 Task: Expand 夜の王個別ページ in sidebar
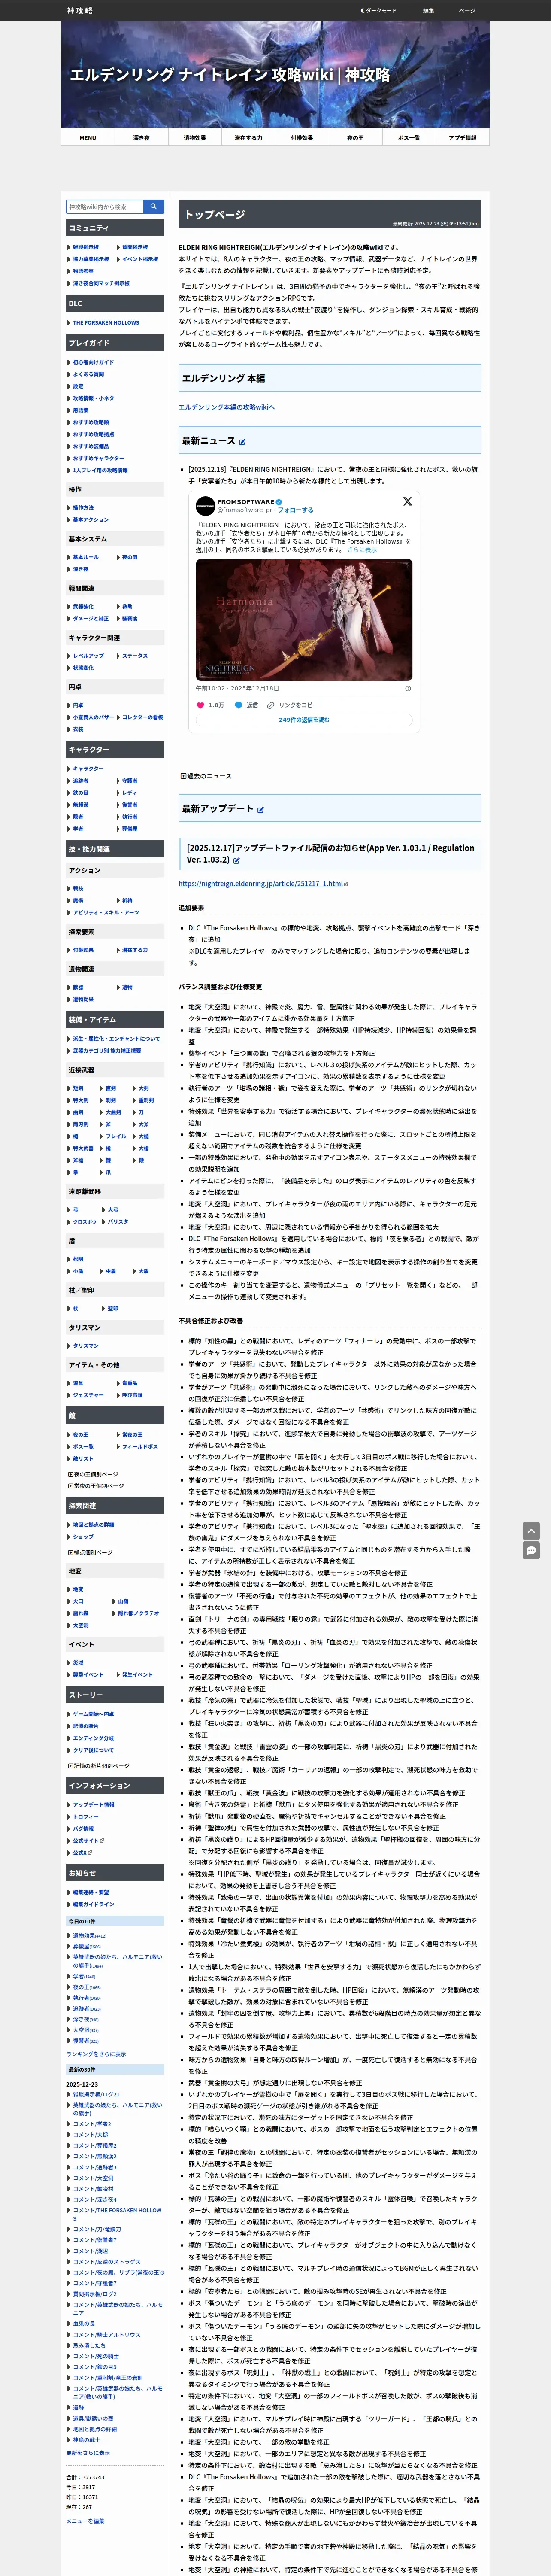click(93, 1474)
